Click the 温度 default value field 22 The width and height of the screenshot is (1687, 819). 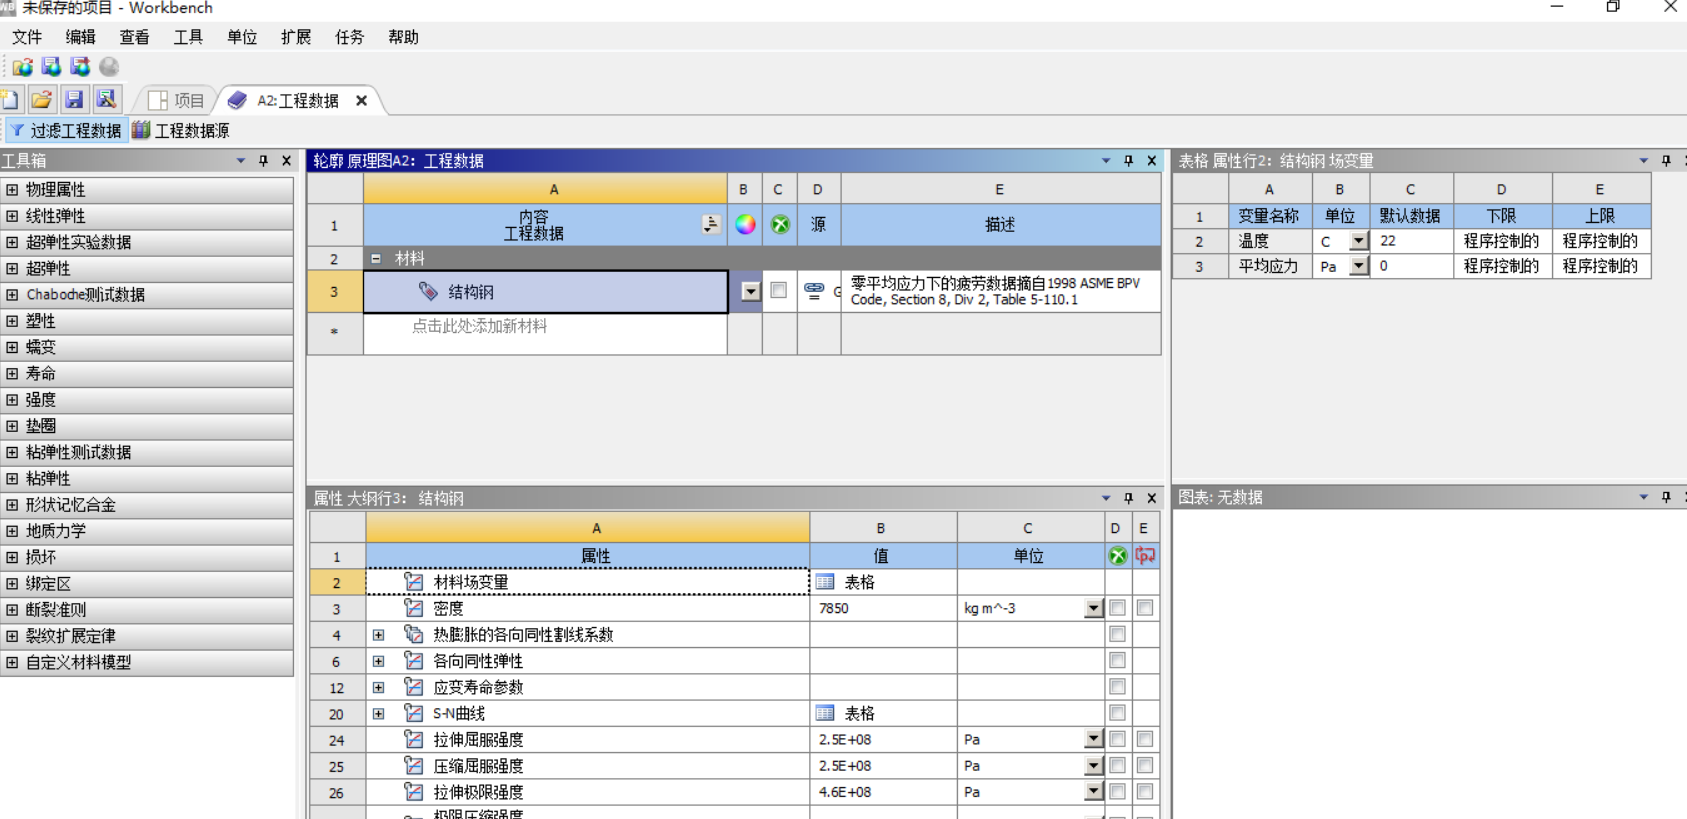tap(1410, 241)
